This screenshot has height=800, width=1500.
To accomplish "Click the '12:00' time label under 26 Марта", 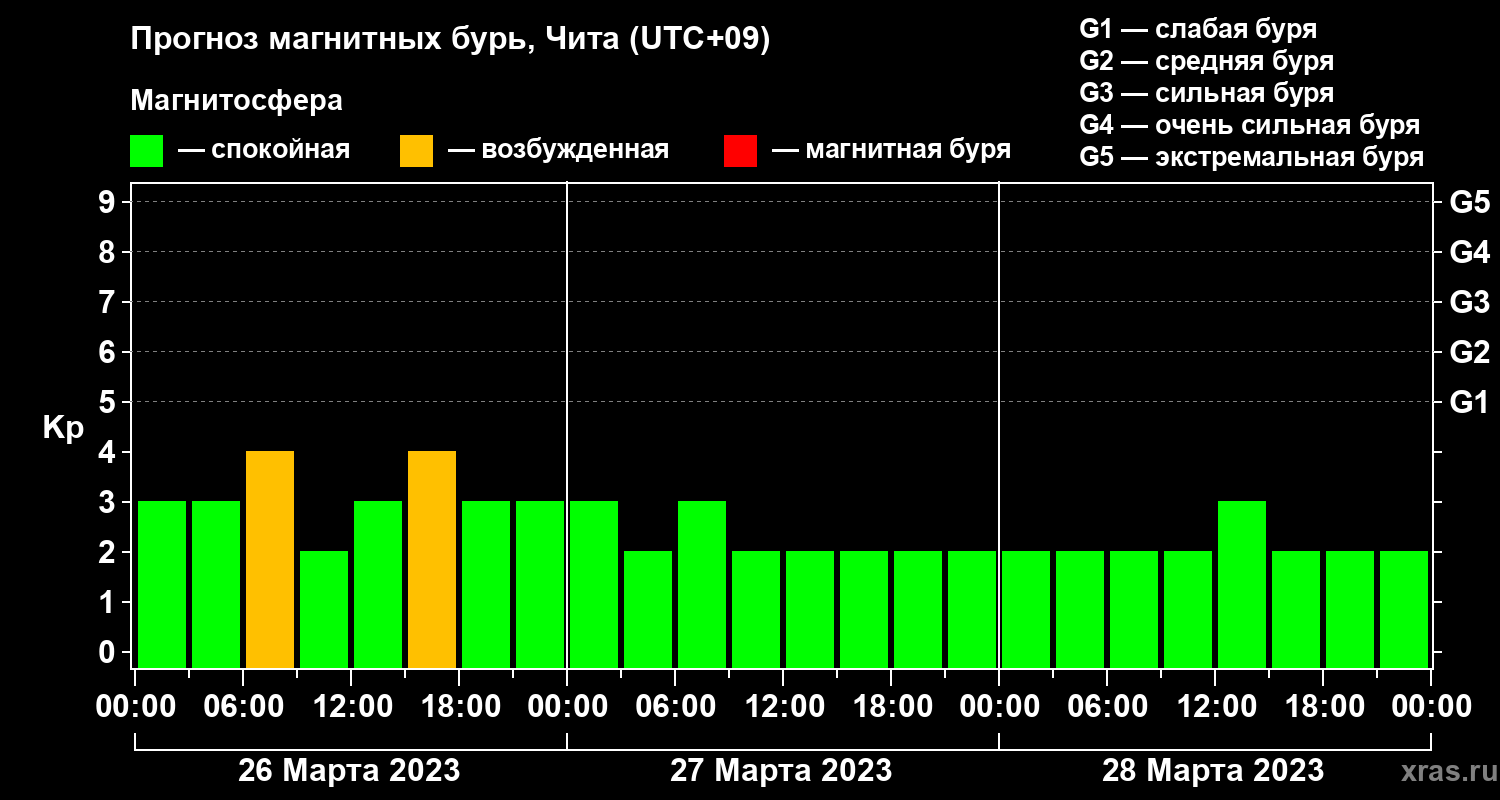I will [351, 707].
